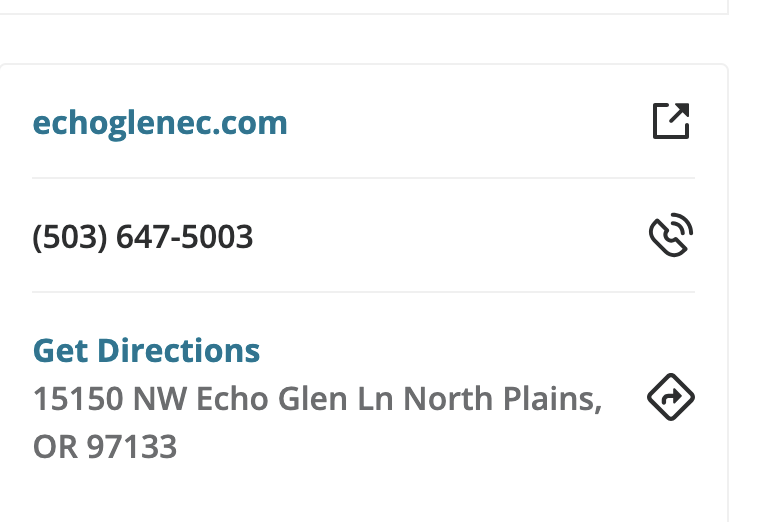The image size is (774, 522).
Task: Click the Get Directions link
Action: [146, 351]
